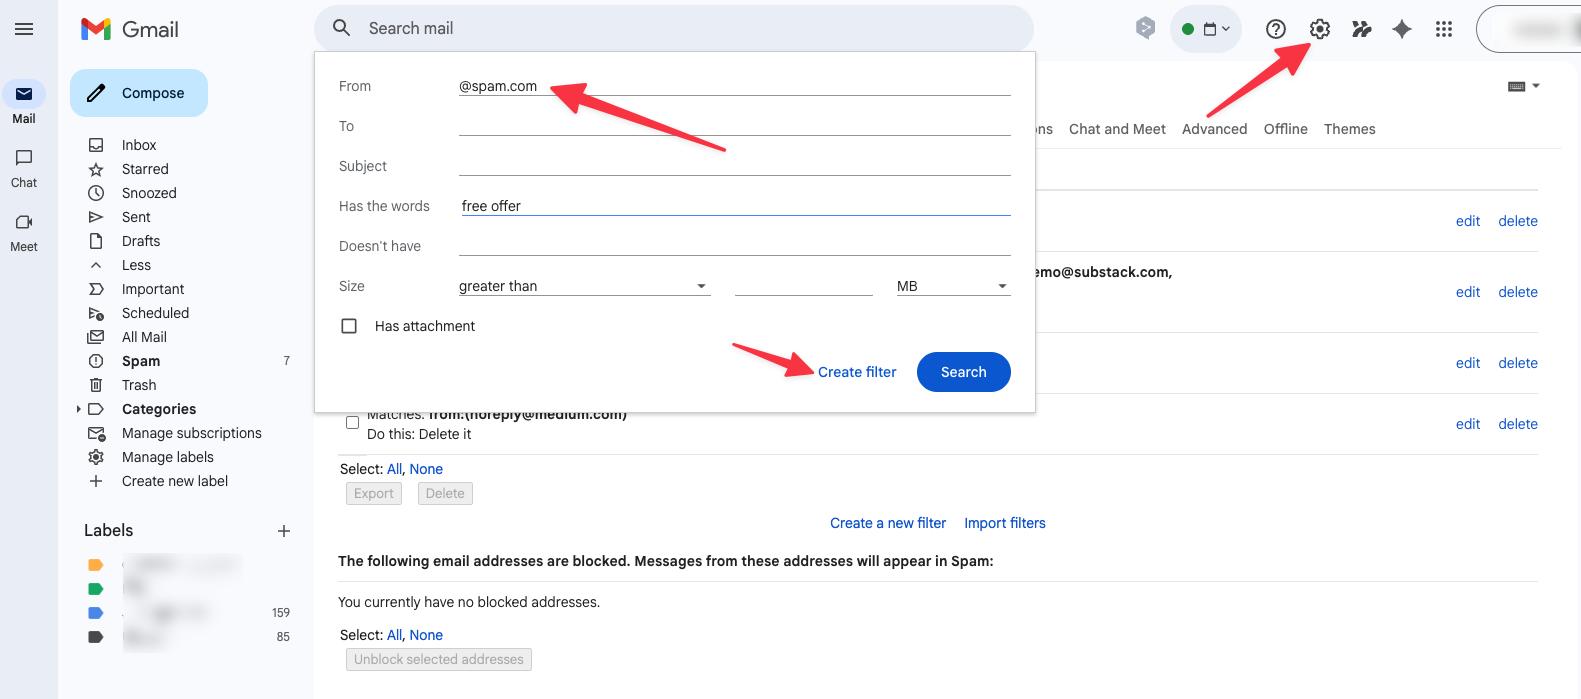Select All filters link above Export

[x=394, y=469]
